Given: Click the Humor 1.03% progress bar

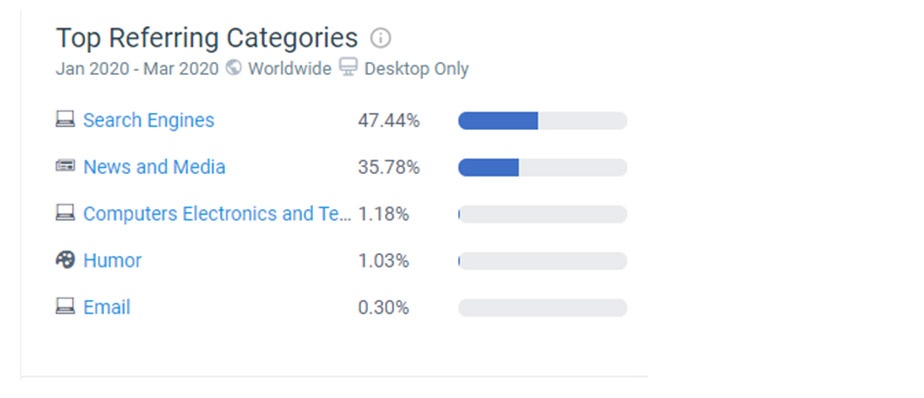Looking at the screenshot, I should (x=543, y=261).
